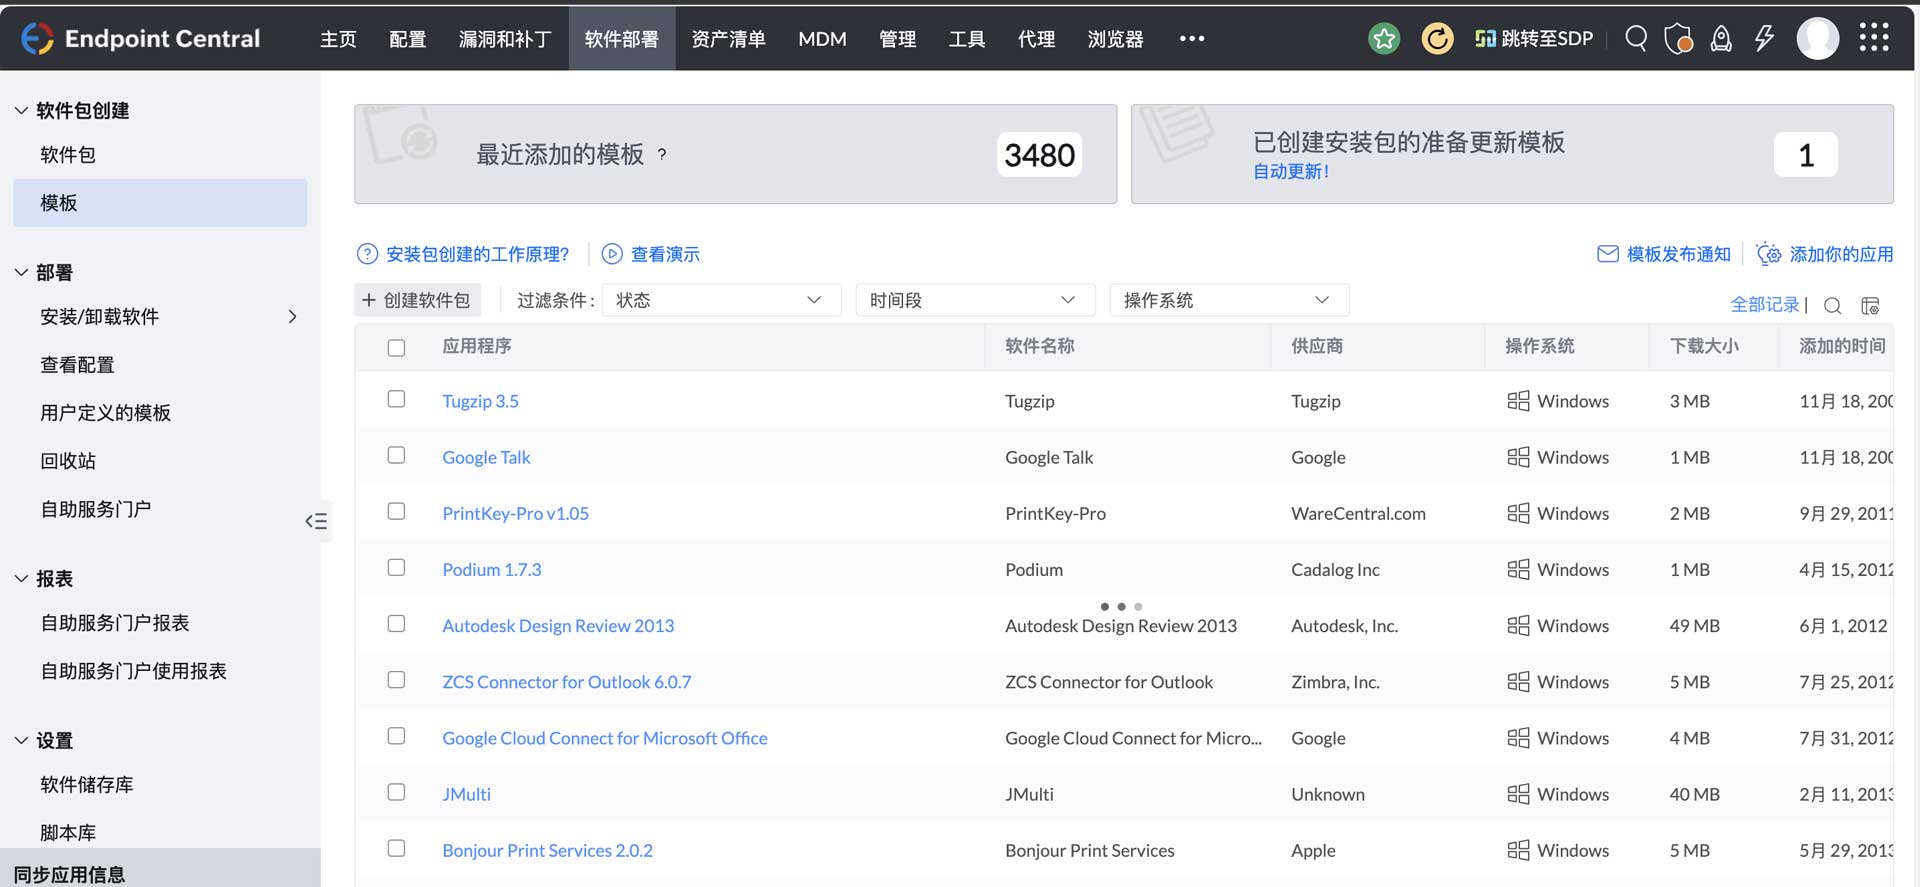Switch to the 资产清单 tab
The width and height of the screenshot is (1920, 887).
(728, 39)
